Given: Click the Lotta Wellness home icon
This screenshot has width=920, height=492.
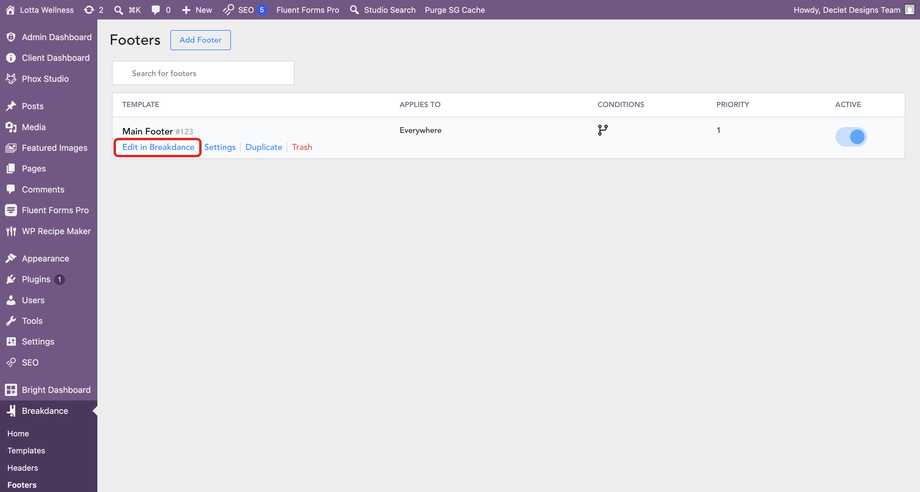Looking at the screenshot, I should click(x=10, y=10).
